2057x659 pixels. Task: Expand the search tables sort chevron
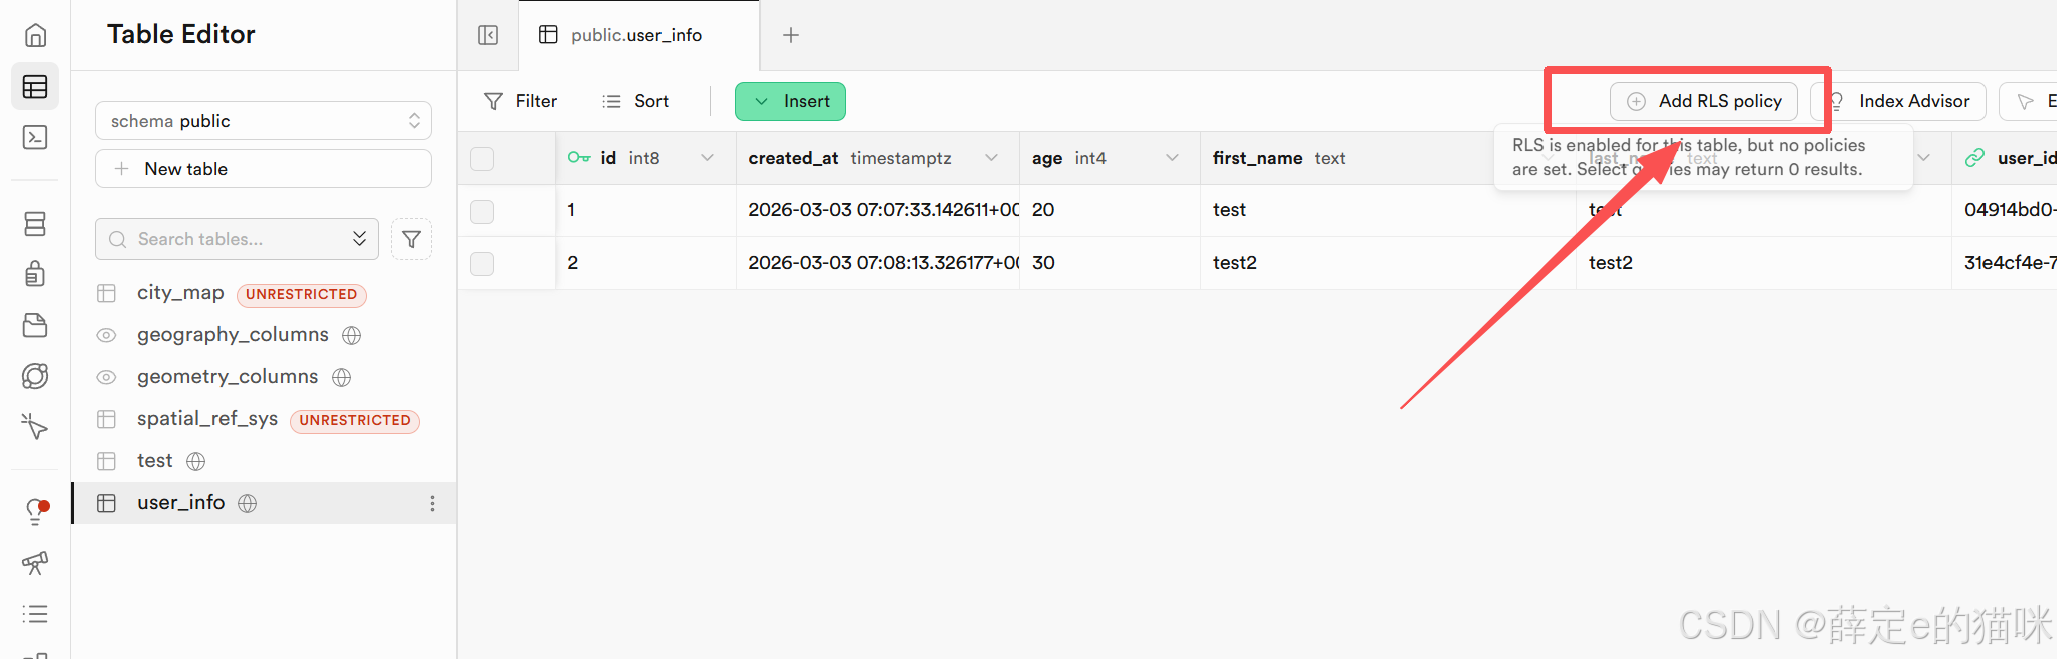(359, 238)
